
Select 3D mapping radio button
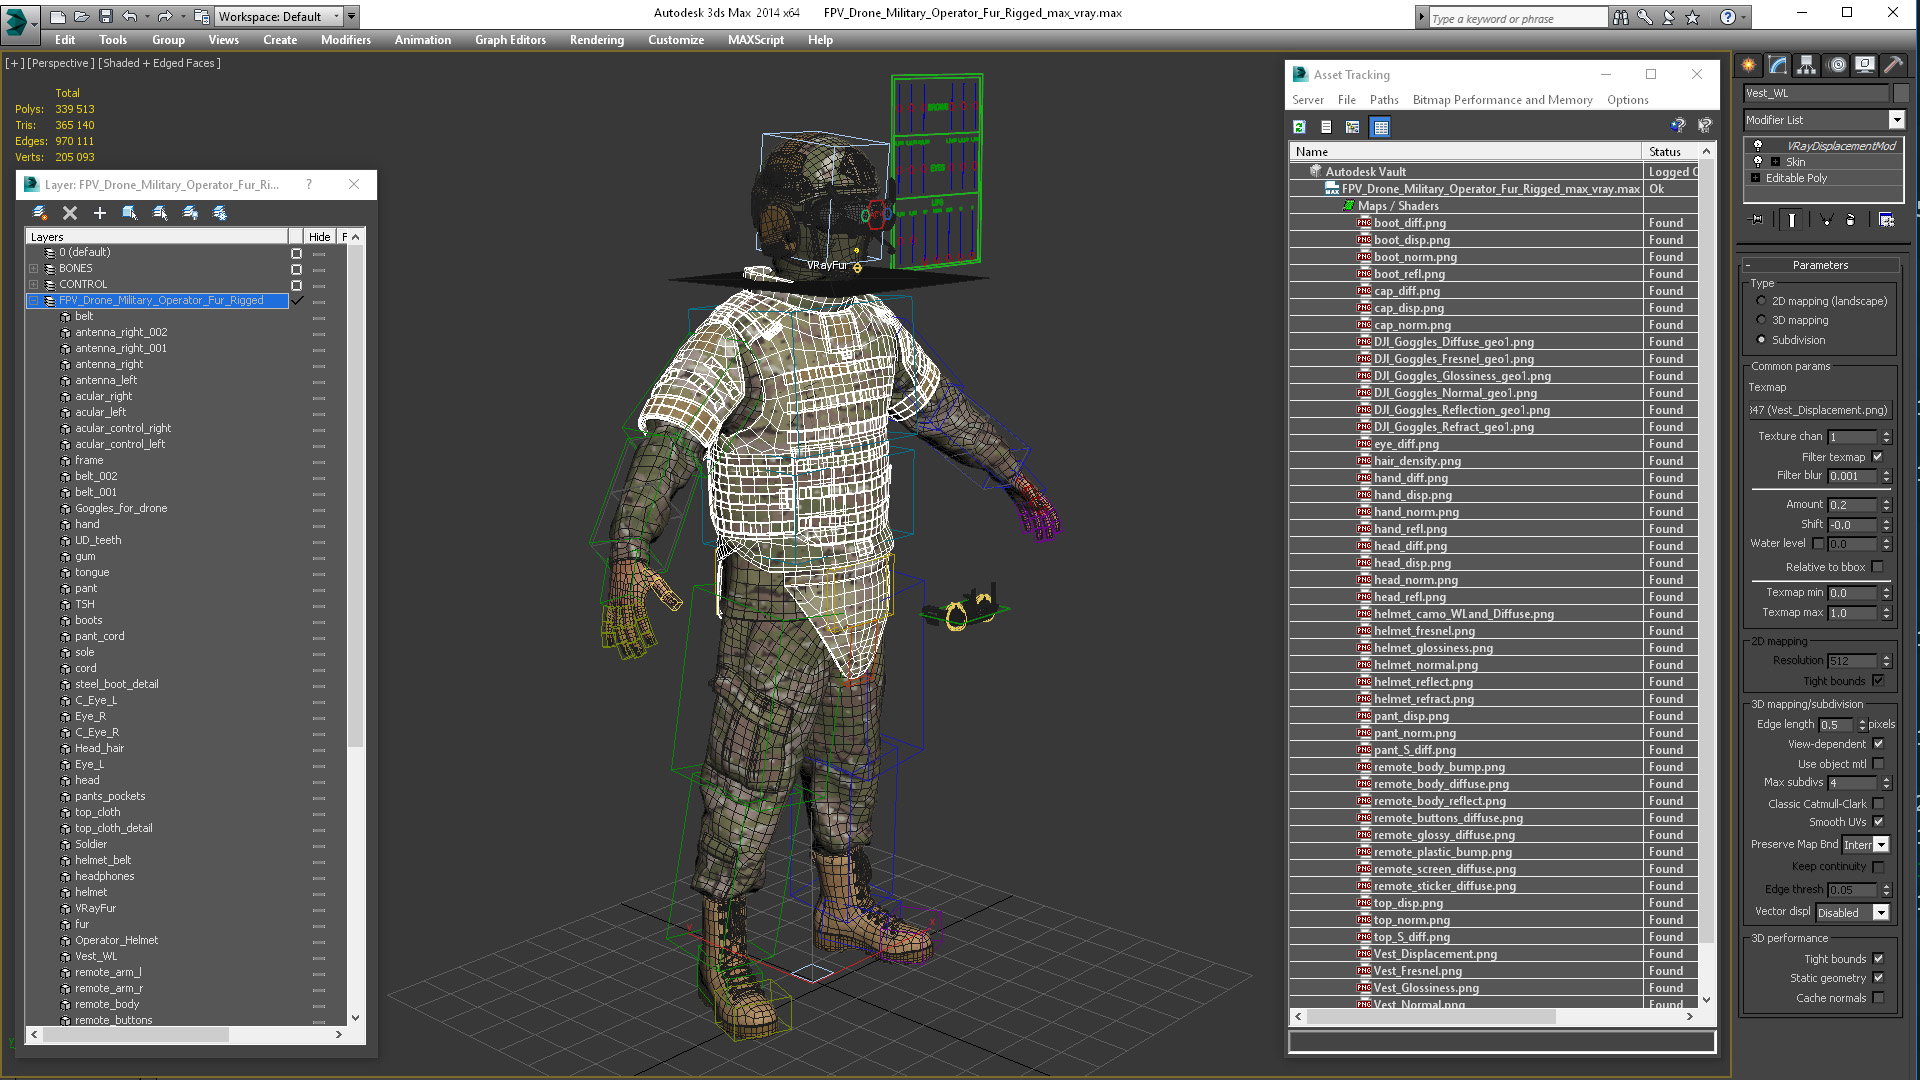pos(1761,320)
